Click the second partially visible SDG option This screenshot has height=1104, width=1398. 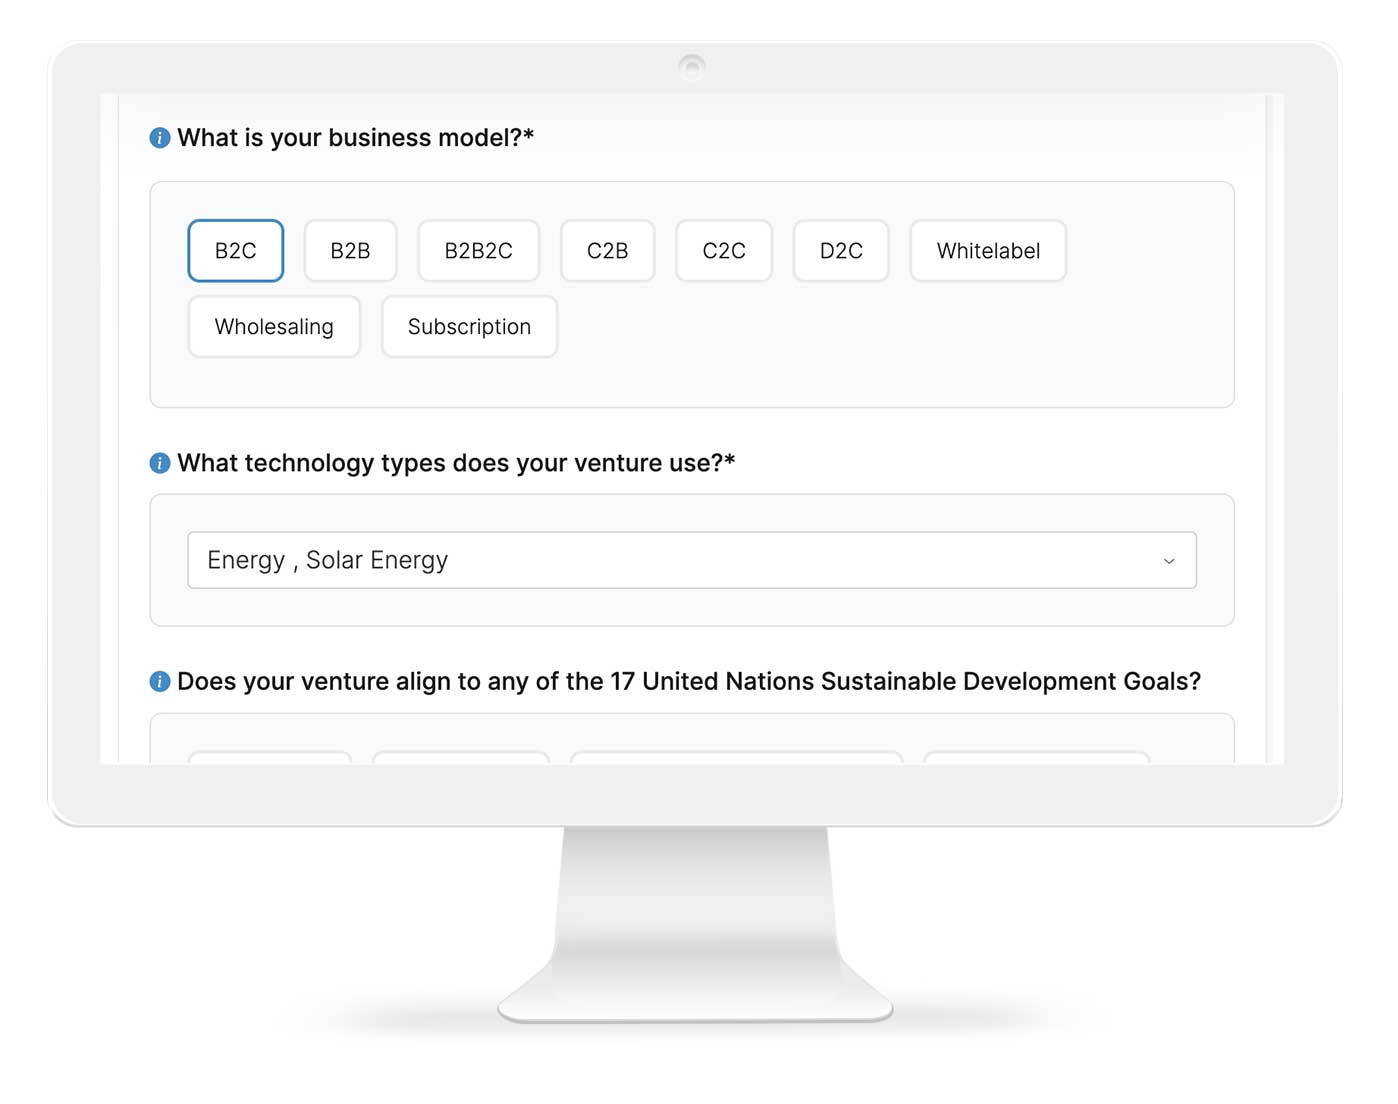461,758
